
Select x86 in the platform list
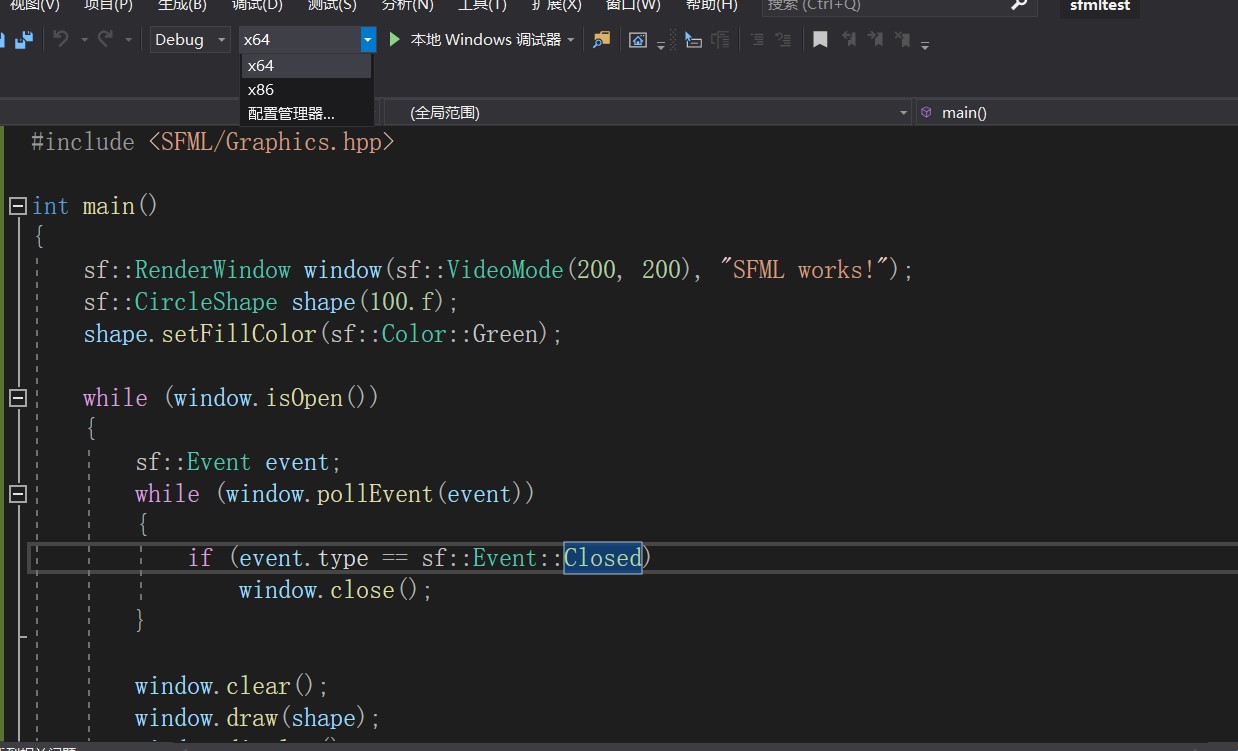point(306,90)
